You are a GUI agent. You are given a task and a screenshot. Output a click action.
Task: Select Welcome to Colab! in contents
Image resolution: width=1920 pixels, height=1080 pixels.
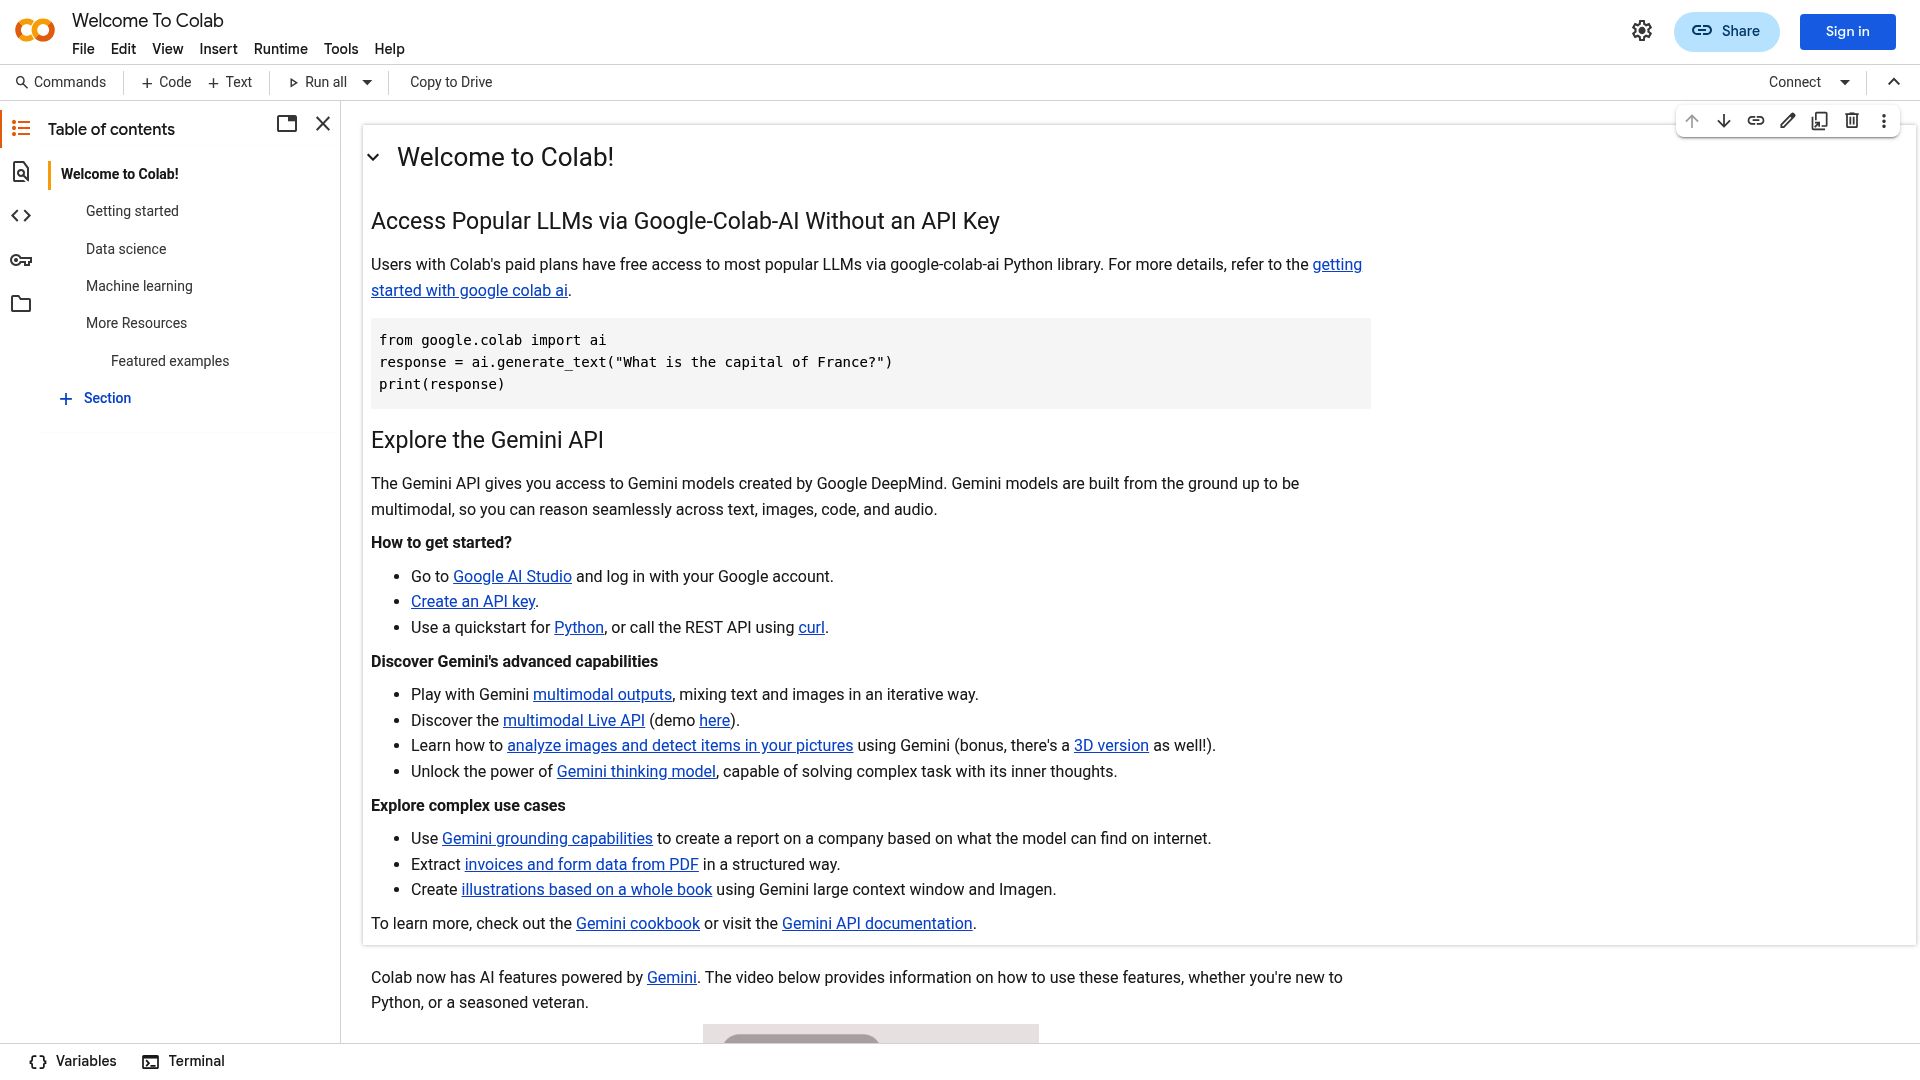click(x=120, y=174)
